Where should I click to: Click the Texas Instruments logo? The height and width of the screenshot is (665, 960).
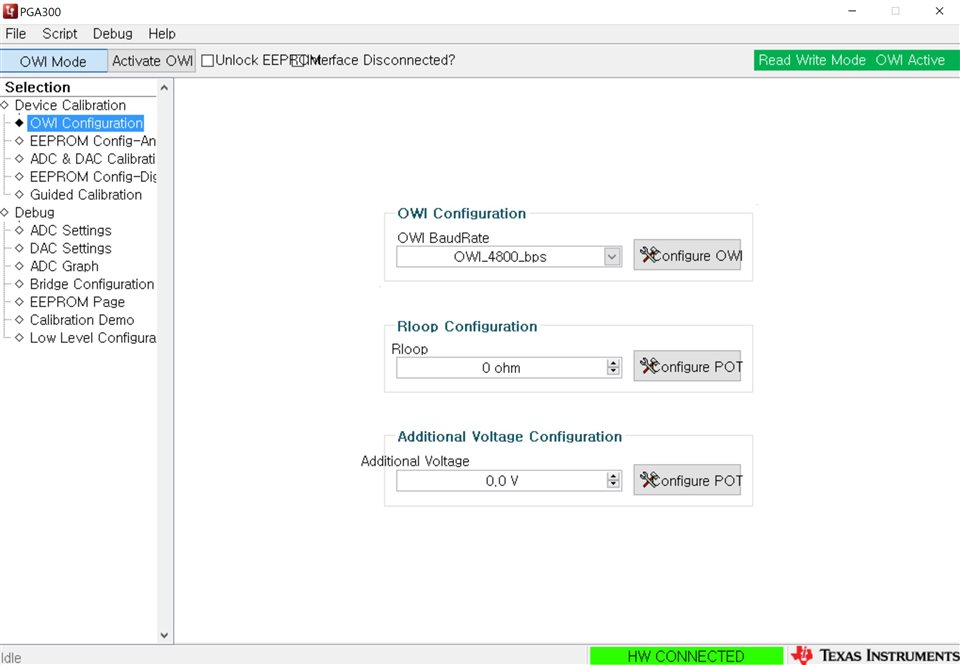point(875,655)
